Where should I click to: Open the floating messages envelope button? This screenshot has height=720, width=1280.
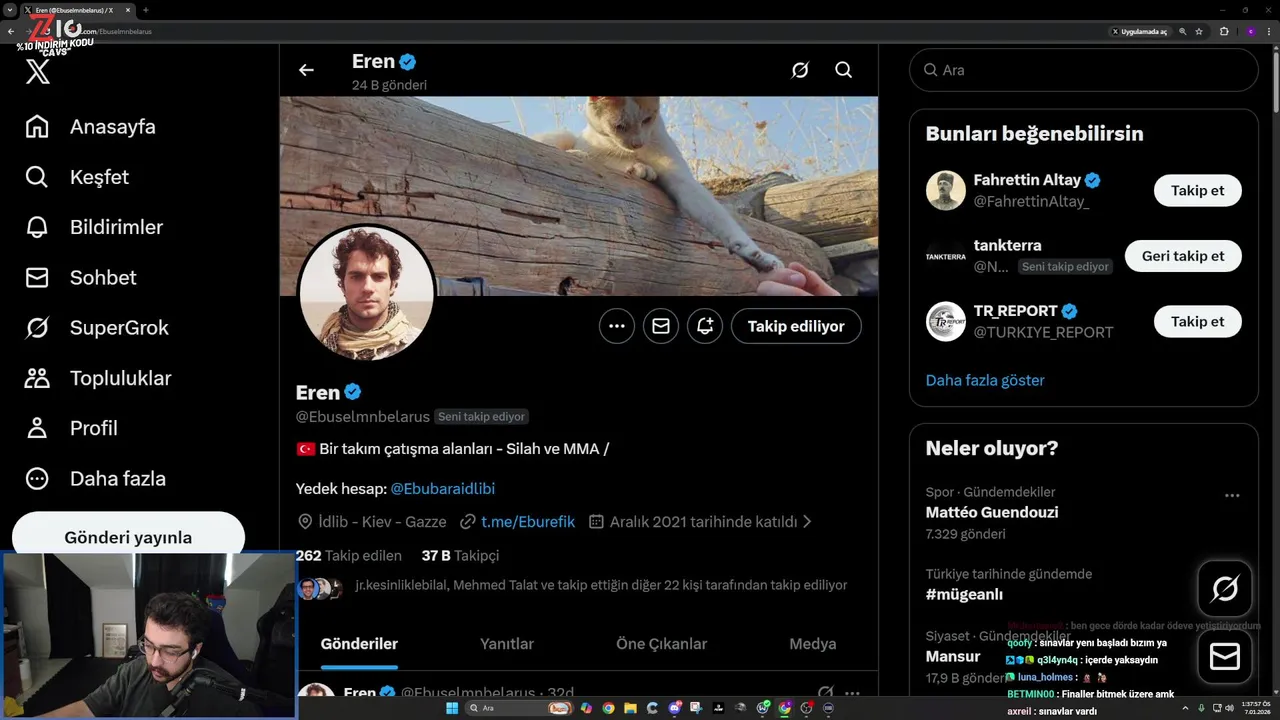pyautogui.click(x=1225, y=656)
